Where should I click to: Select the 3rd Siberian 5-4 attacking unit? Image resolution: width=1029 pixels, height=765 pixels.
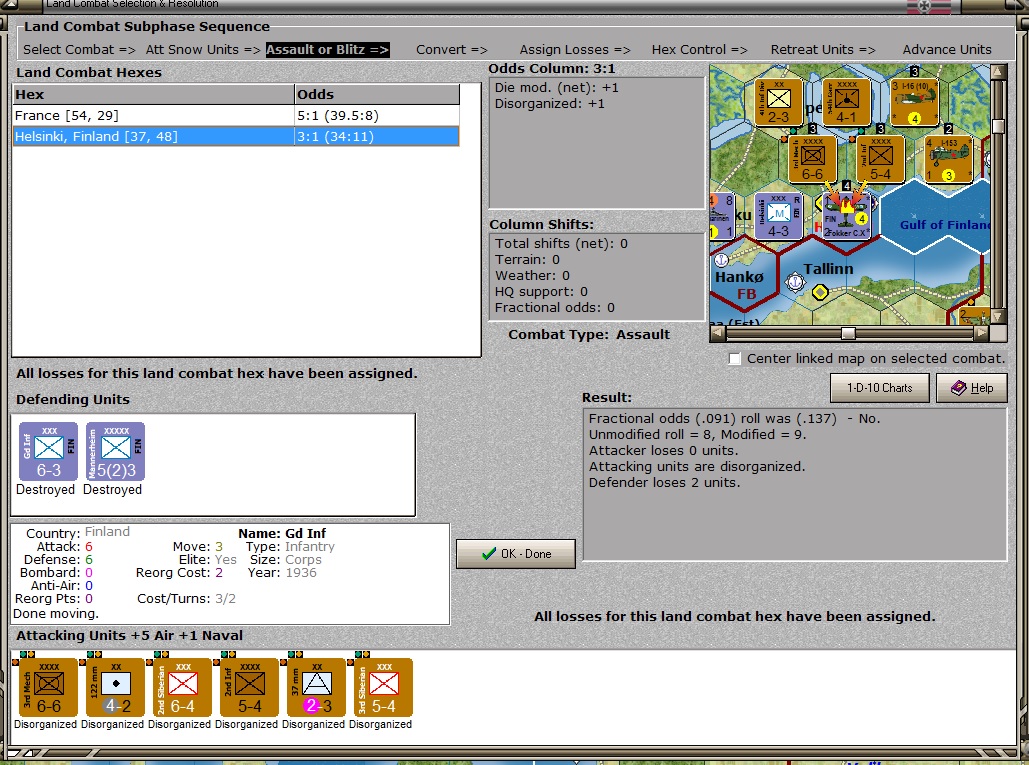[383, 688]
